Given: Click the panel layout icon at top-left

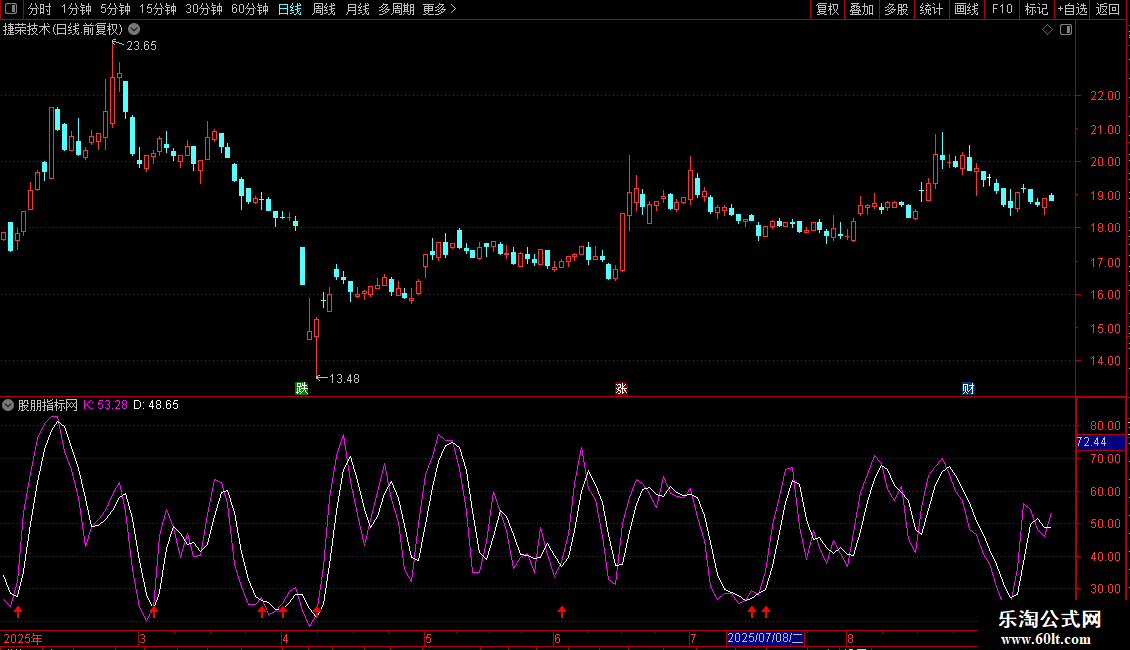Looking at the screenshot, I should tap(11, 9).
